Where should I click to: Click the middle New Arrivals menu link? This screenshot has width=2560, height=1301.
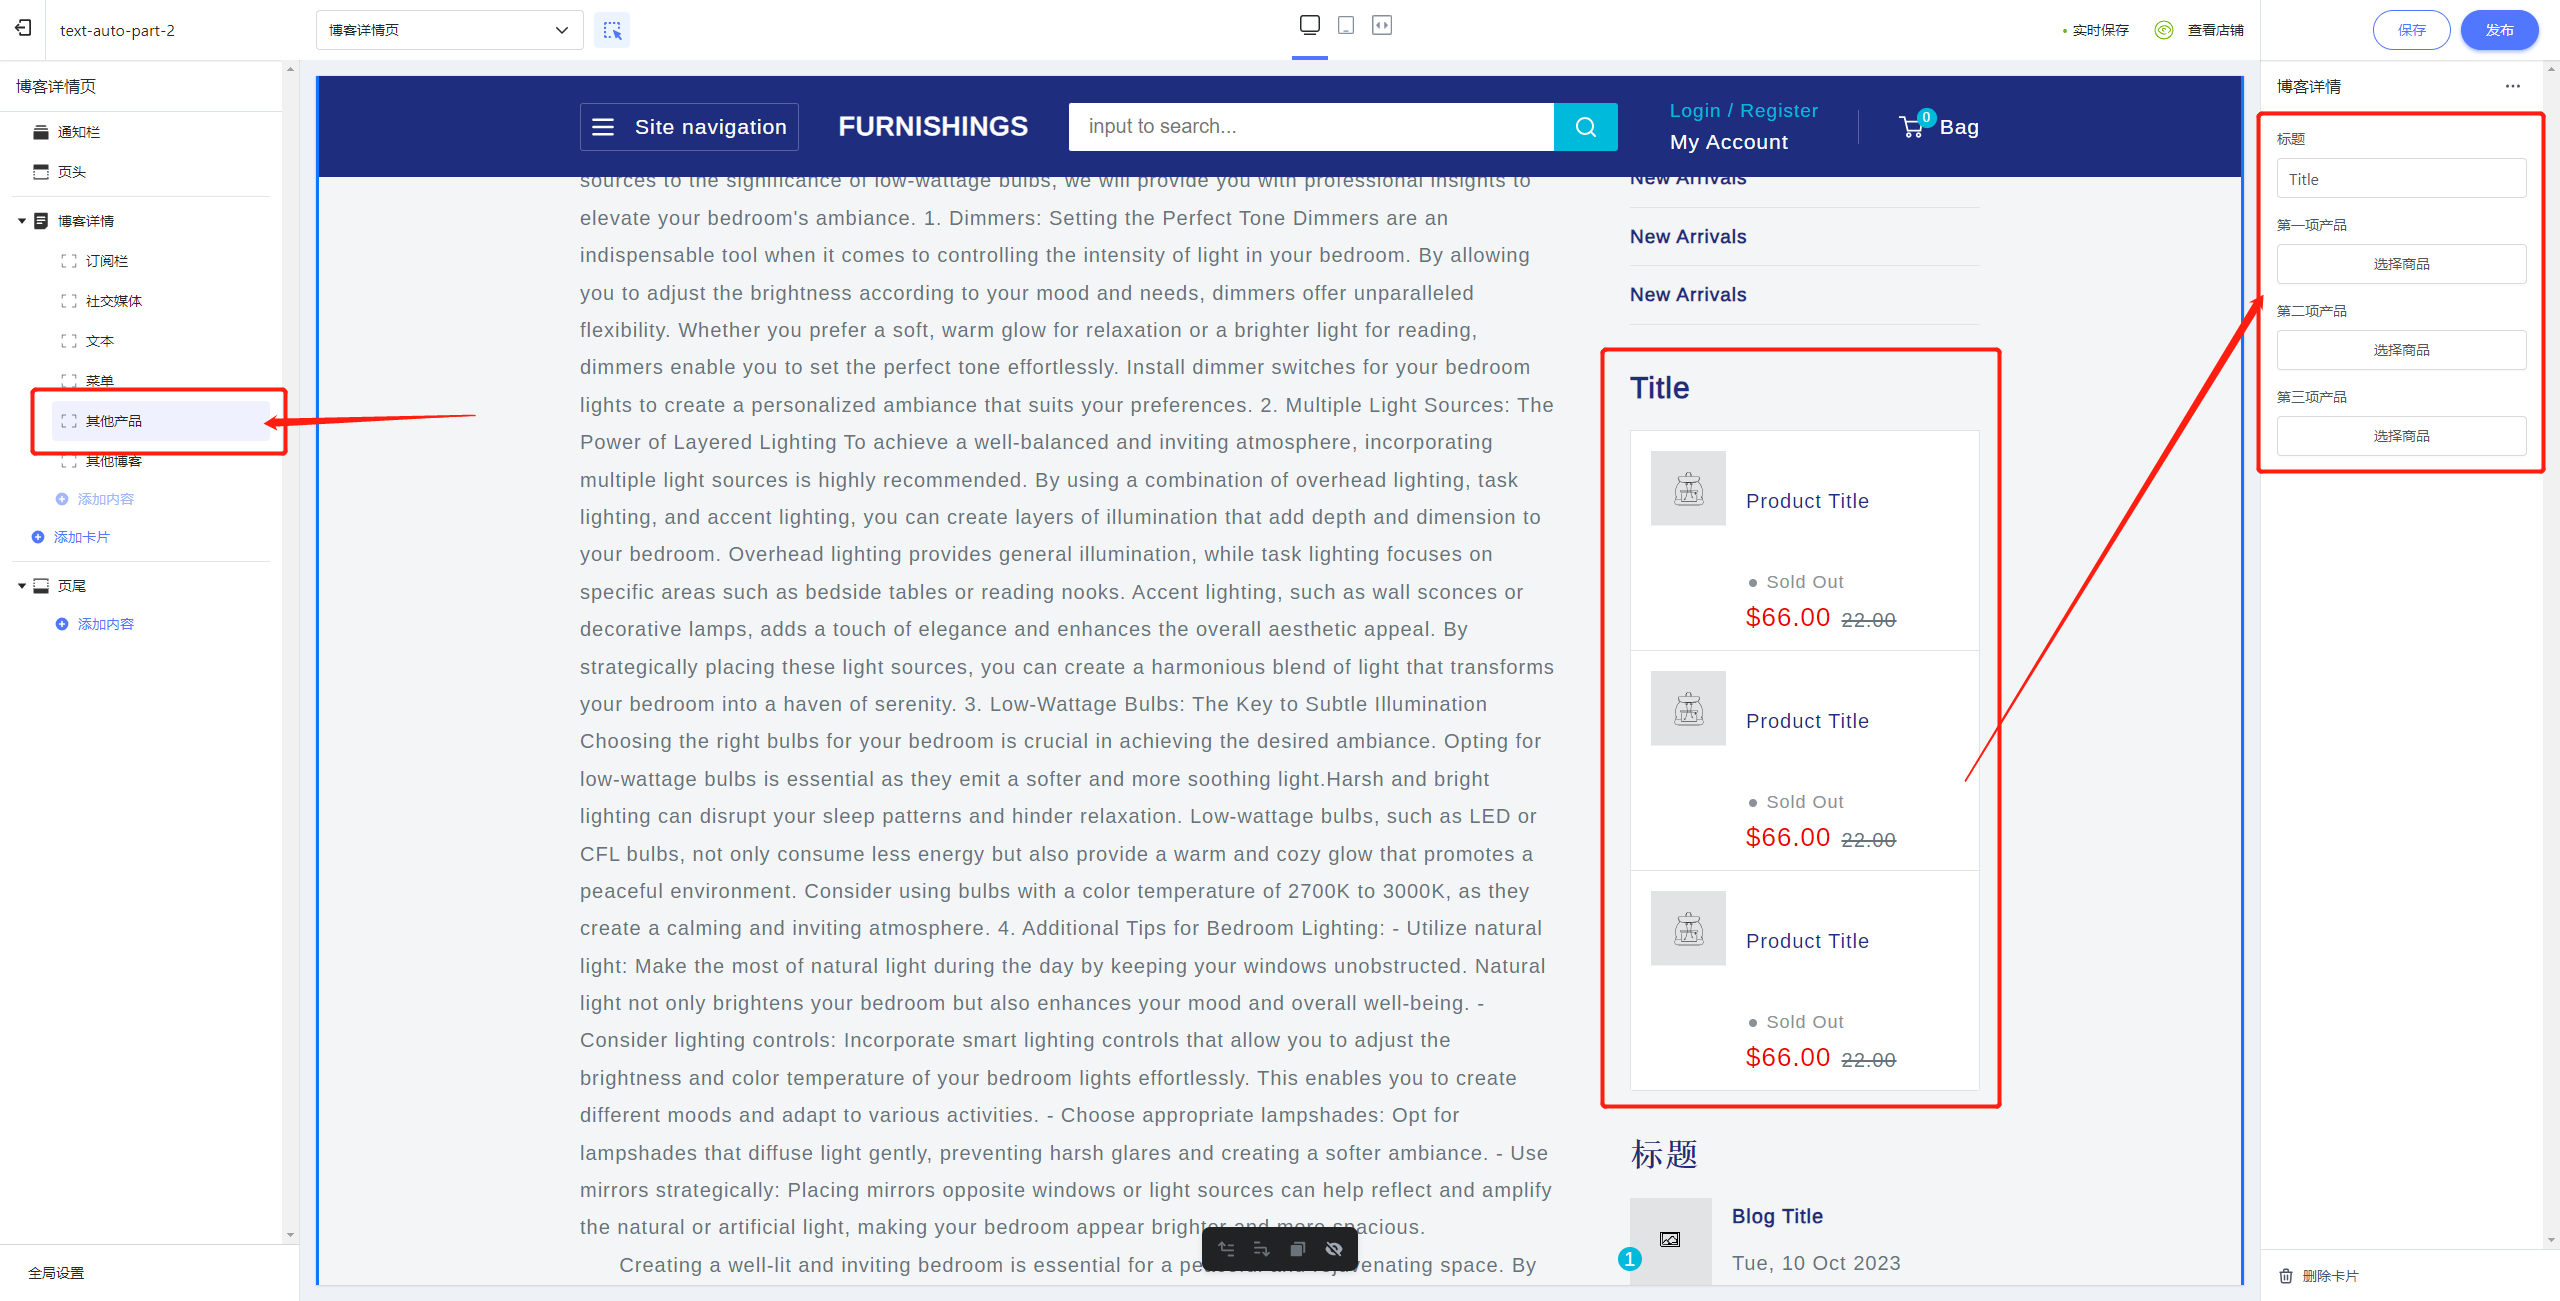(1688, 237)
